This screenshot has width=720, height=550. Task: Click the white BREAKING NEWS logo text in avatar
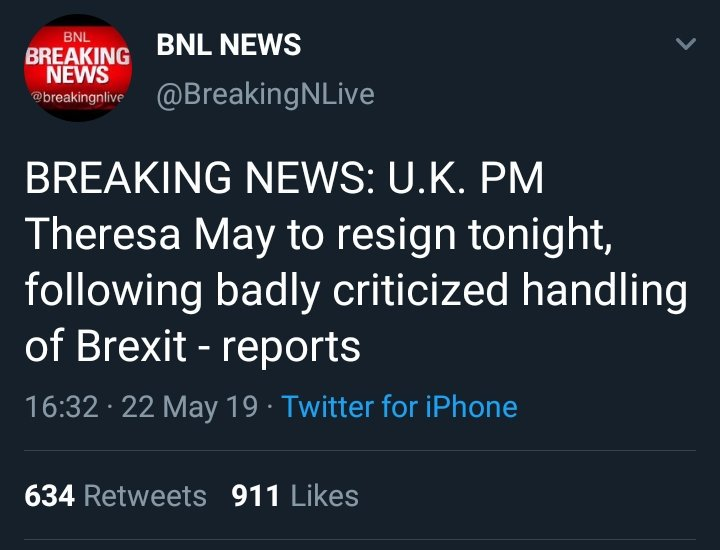[x=77, y=66]
